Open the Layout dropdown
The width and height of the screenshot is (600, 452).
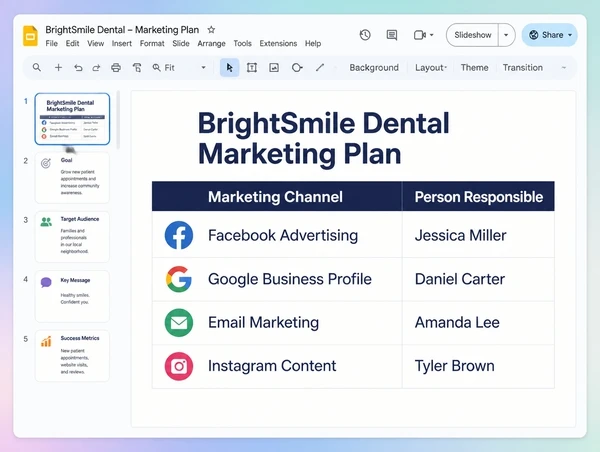[431, 68]
